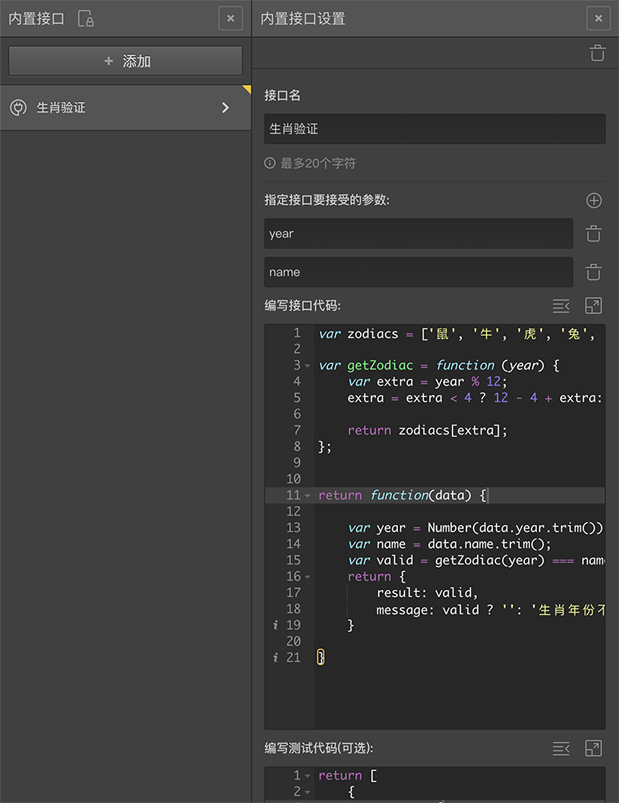
Task: Delete this interface via top trash icon
Action: [x=597, y=53]
